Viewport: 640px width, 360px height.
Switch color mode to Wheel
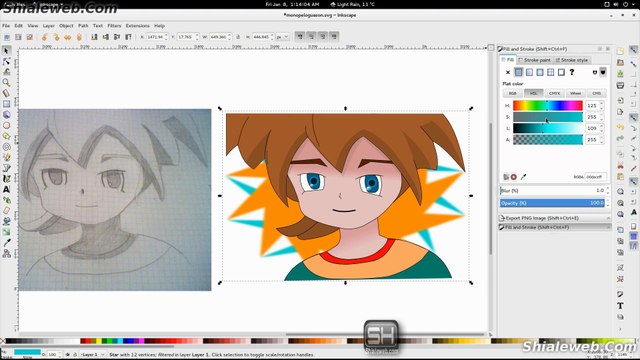click(x=576, y=93)
